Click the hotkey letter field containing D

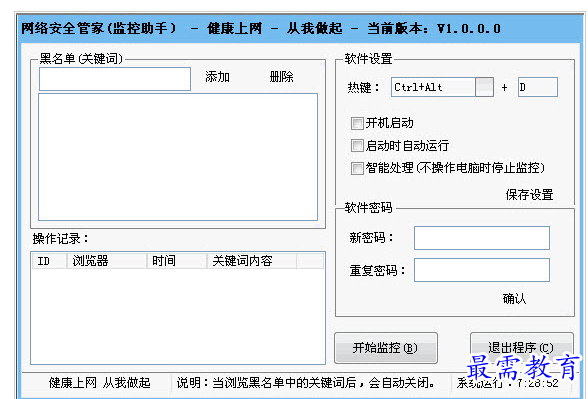(538, 87)
